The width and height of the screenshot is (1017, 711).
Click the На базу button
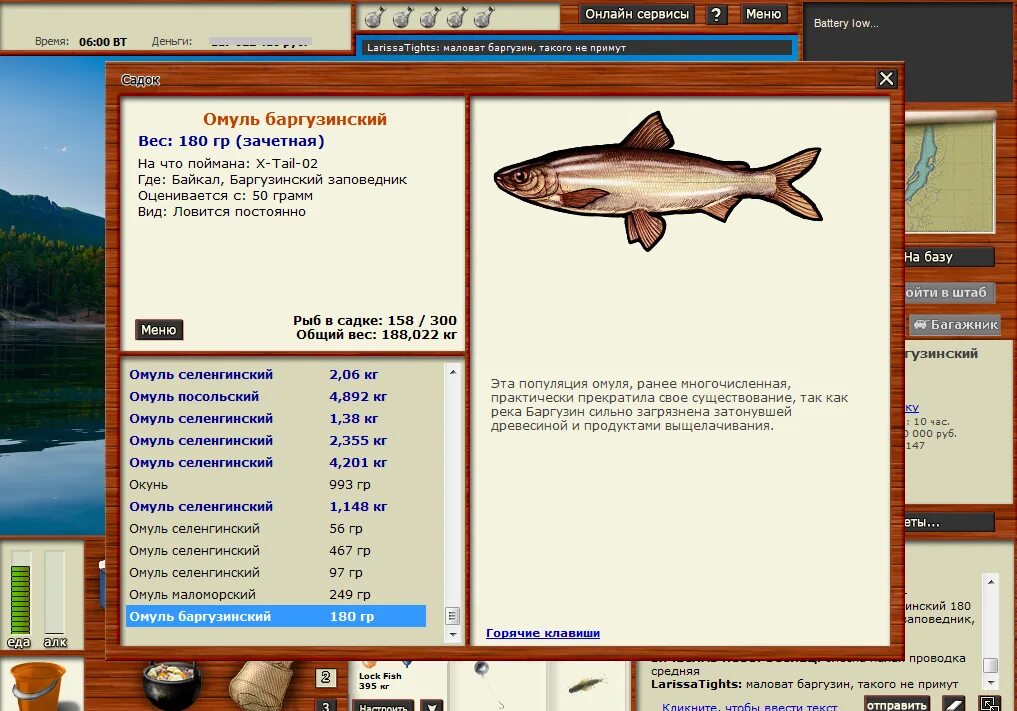click(949, 257)
